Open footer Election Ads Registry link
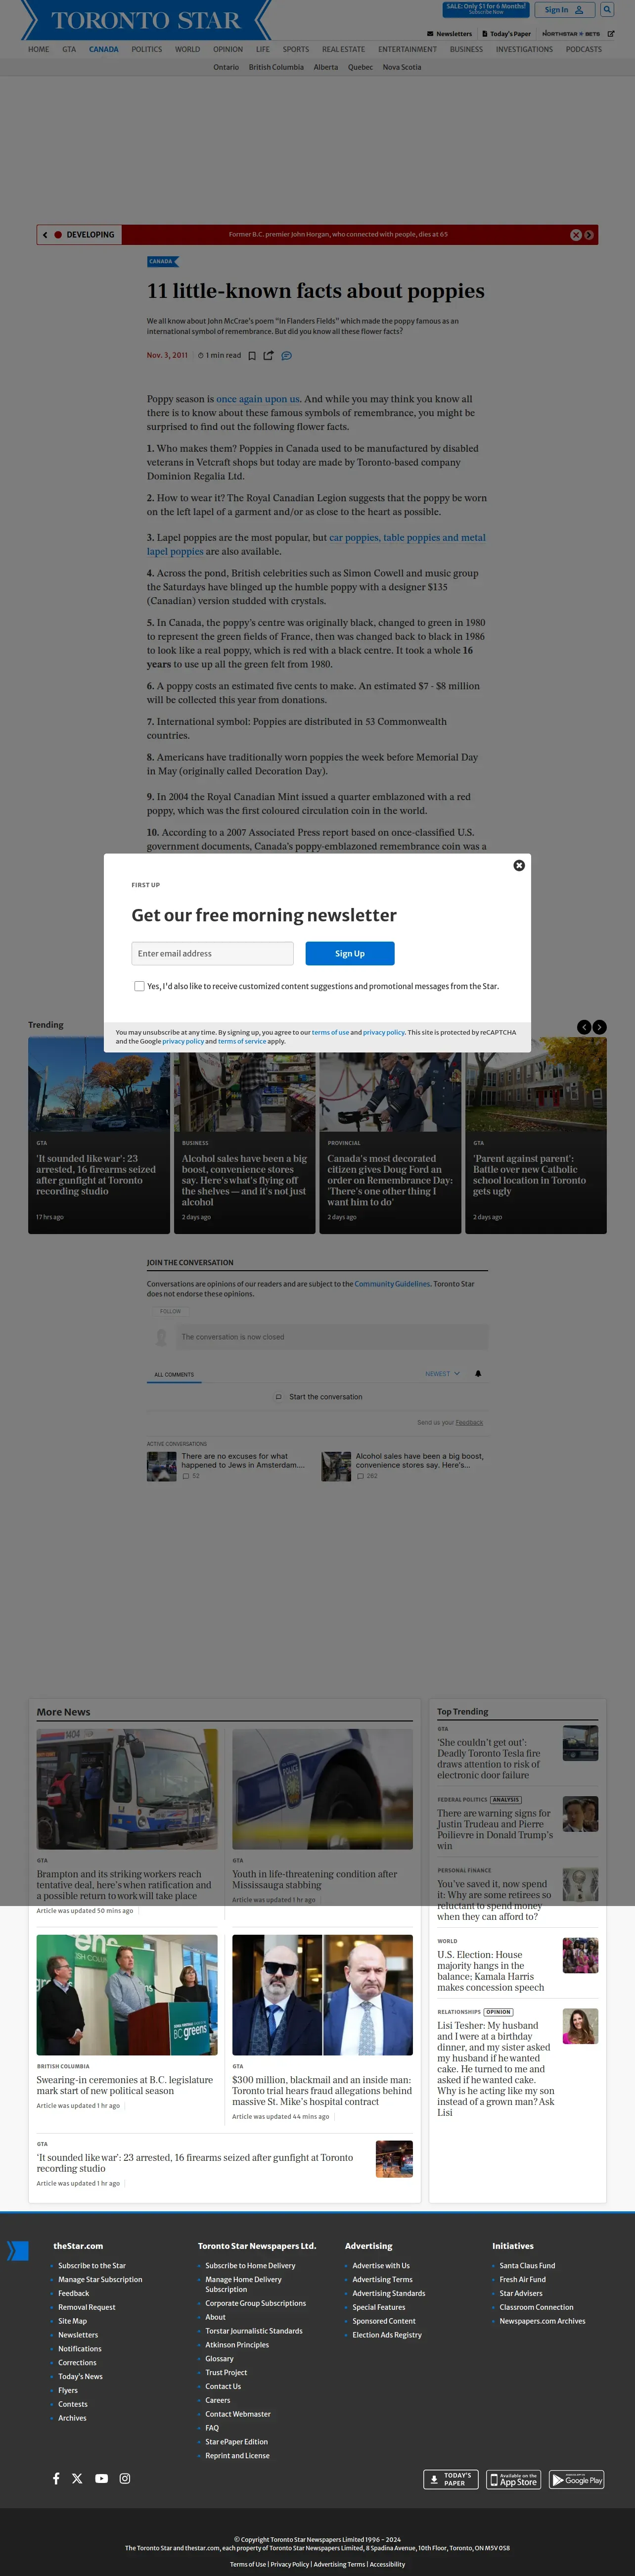This screenshot has height=2576, width=635. 387,2335
